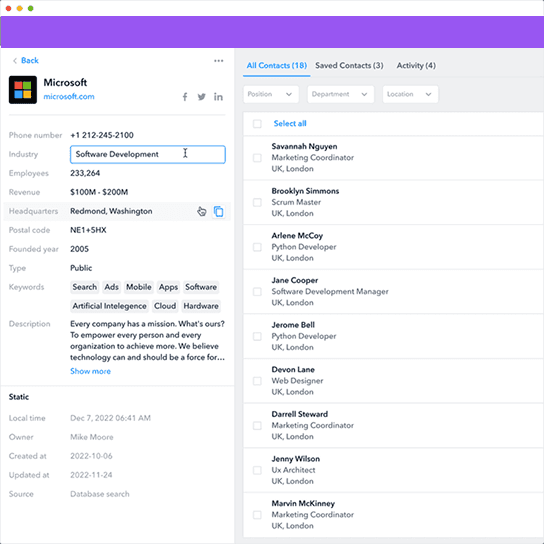Open Jenny Wilson contact name
The height and width of the screenshot is (544, 544).
(296, 459)
